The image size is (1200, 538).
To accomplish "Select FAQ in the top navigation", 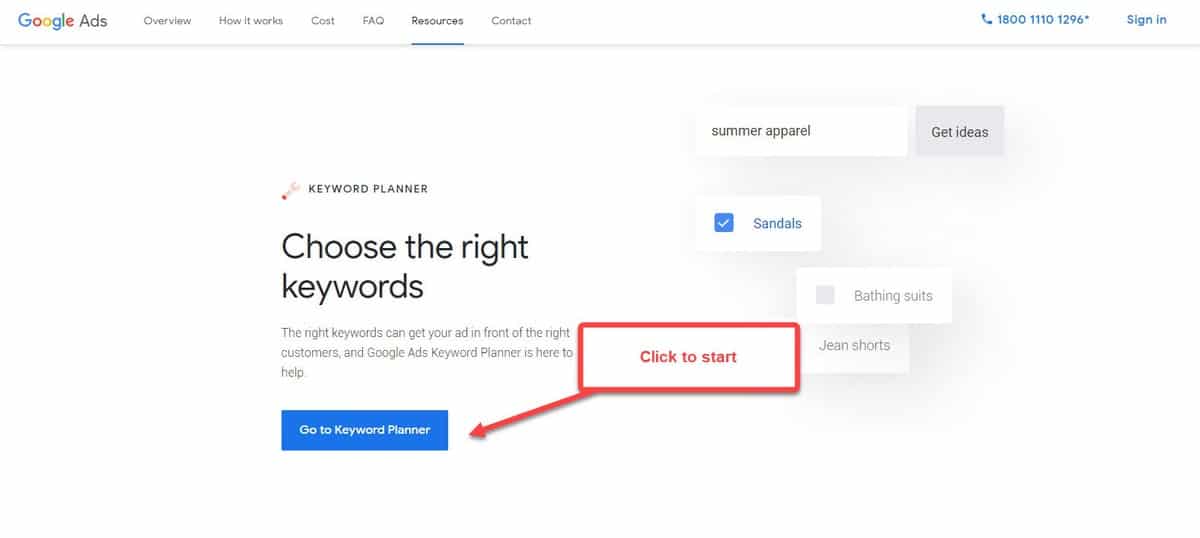I will 373,20.
